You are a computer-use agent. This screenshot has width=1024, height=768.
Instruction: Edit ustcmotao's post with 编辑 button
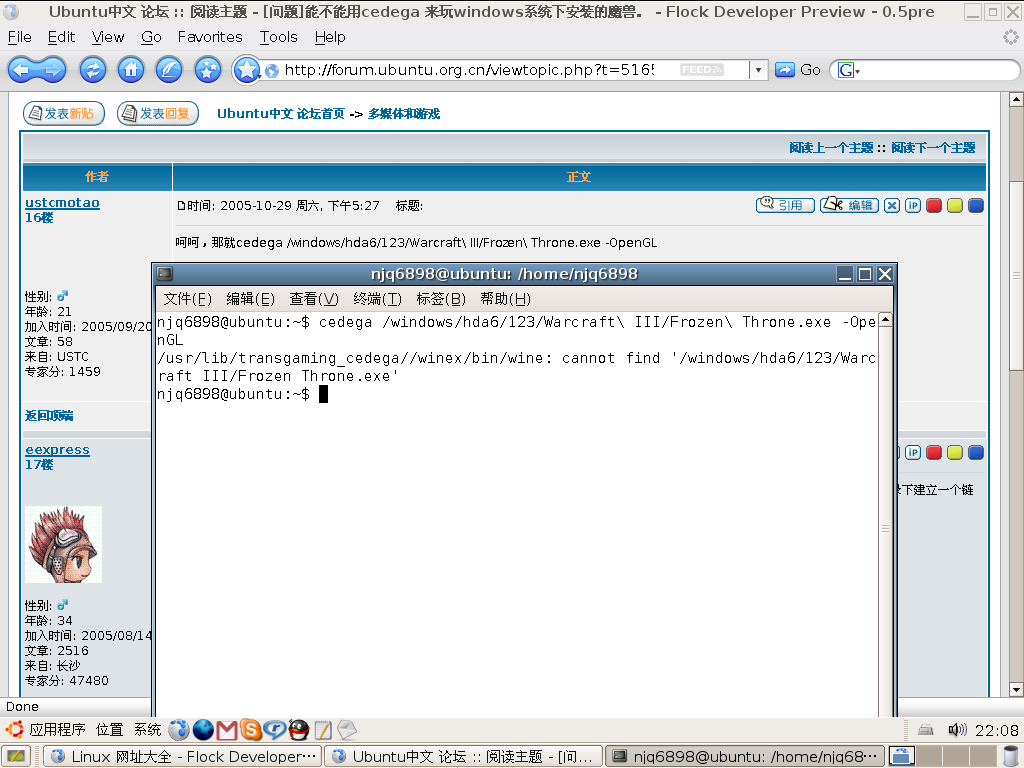849,205
